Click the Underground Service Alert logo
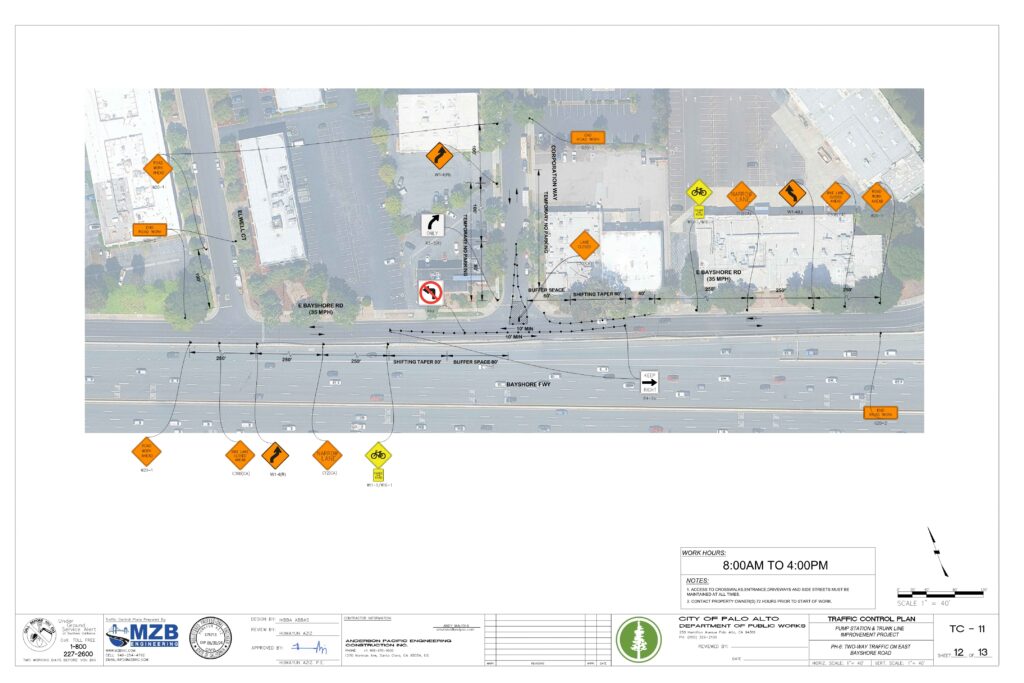This screenshot has height=683, width=1024. pos(40,637)
